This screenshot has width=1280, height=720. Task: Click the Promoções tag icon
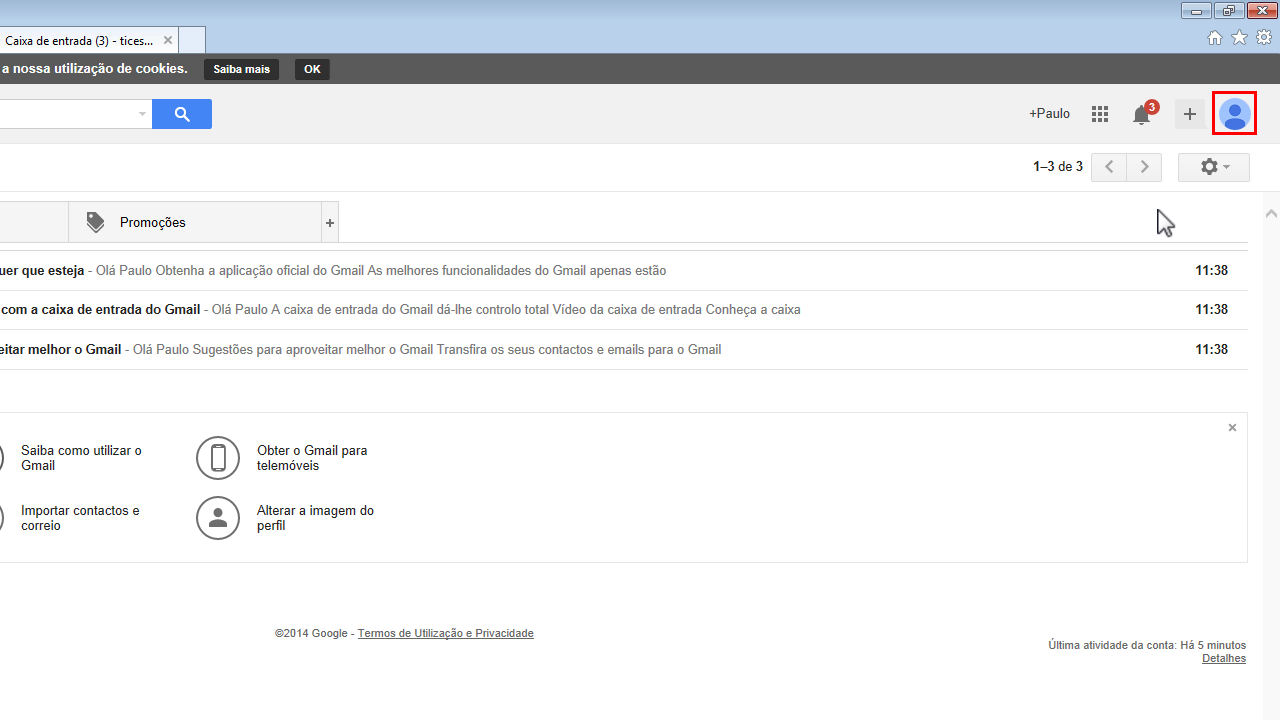click(x=95, y=222)
